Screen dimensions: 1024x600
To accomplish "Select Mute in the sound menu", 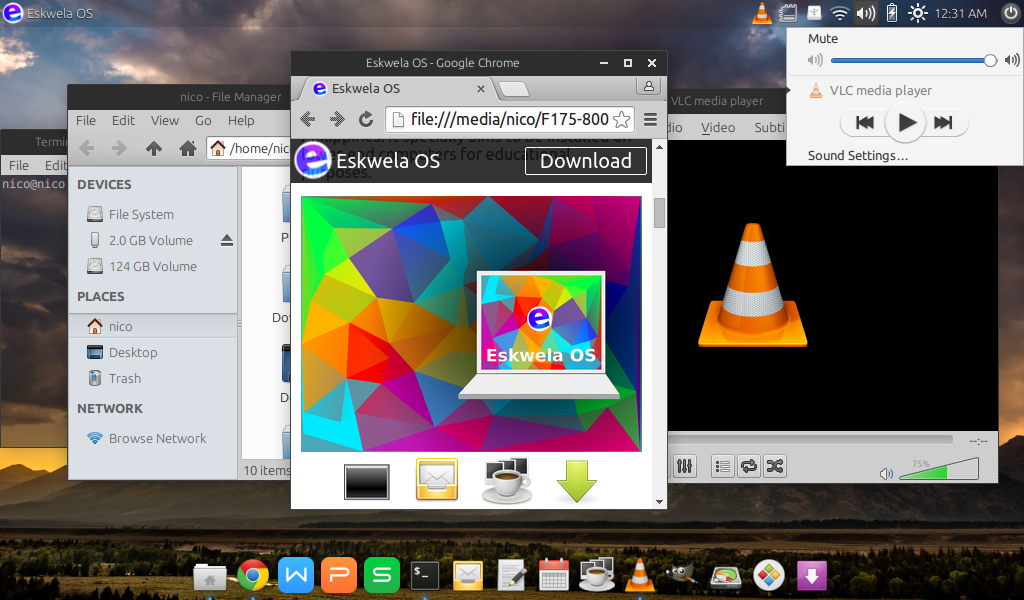I will (823, 39).
